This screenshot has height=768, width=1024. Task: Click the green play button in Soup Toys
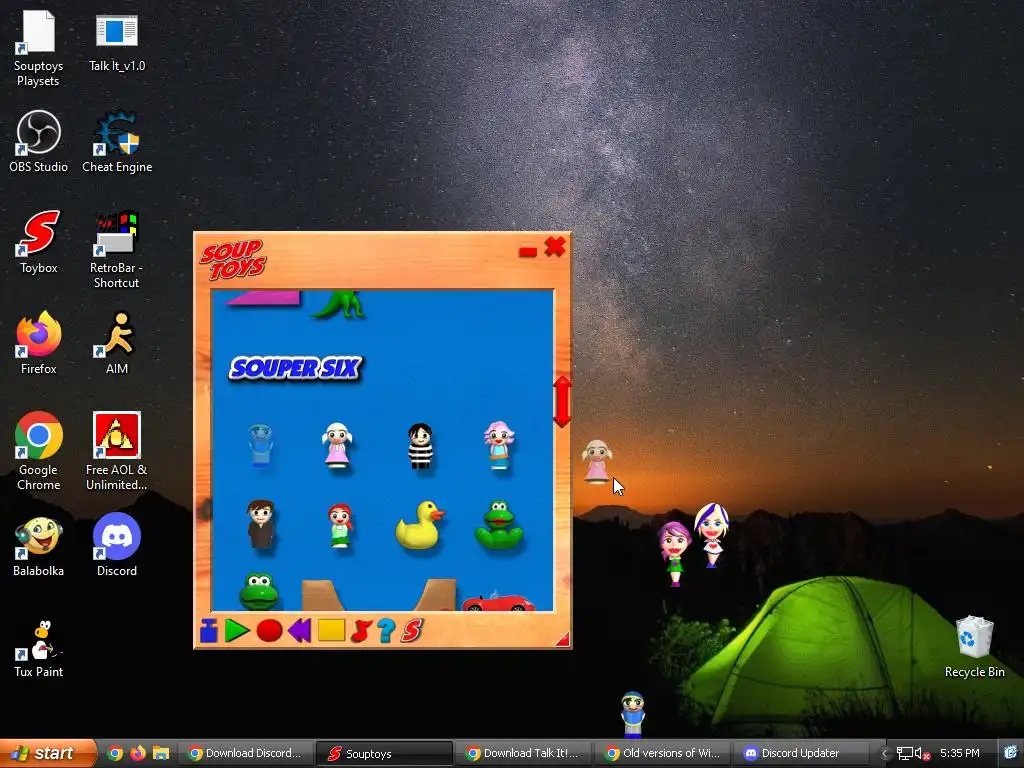(236, 630)
